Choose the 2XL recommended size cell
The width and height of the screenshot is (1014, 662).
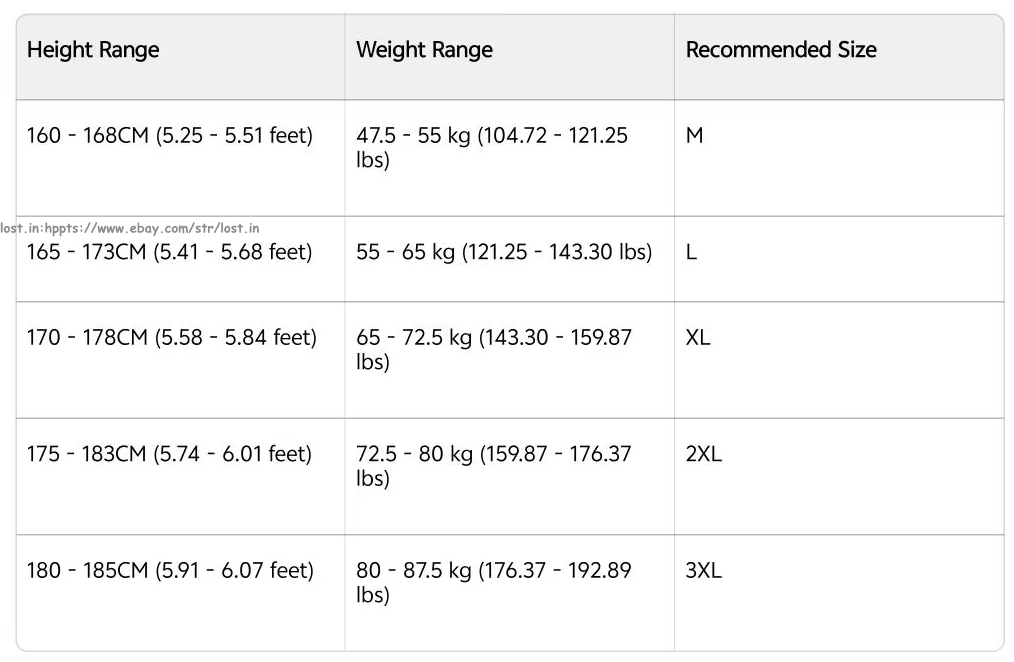tap(704, 455)
